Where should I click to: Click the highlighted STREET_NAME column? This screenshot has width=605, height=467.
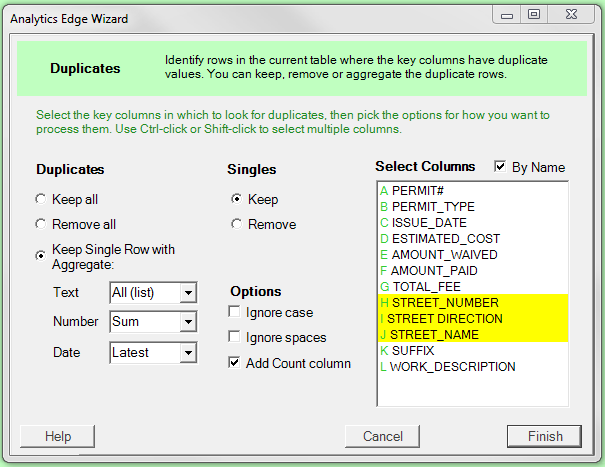[x=437, y=335]
